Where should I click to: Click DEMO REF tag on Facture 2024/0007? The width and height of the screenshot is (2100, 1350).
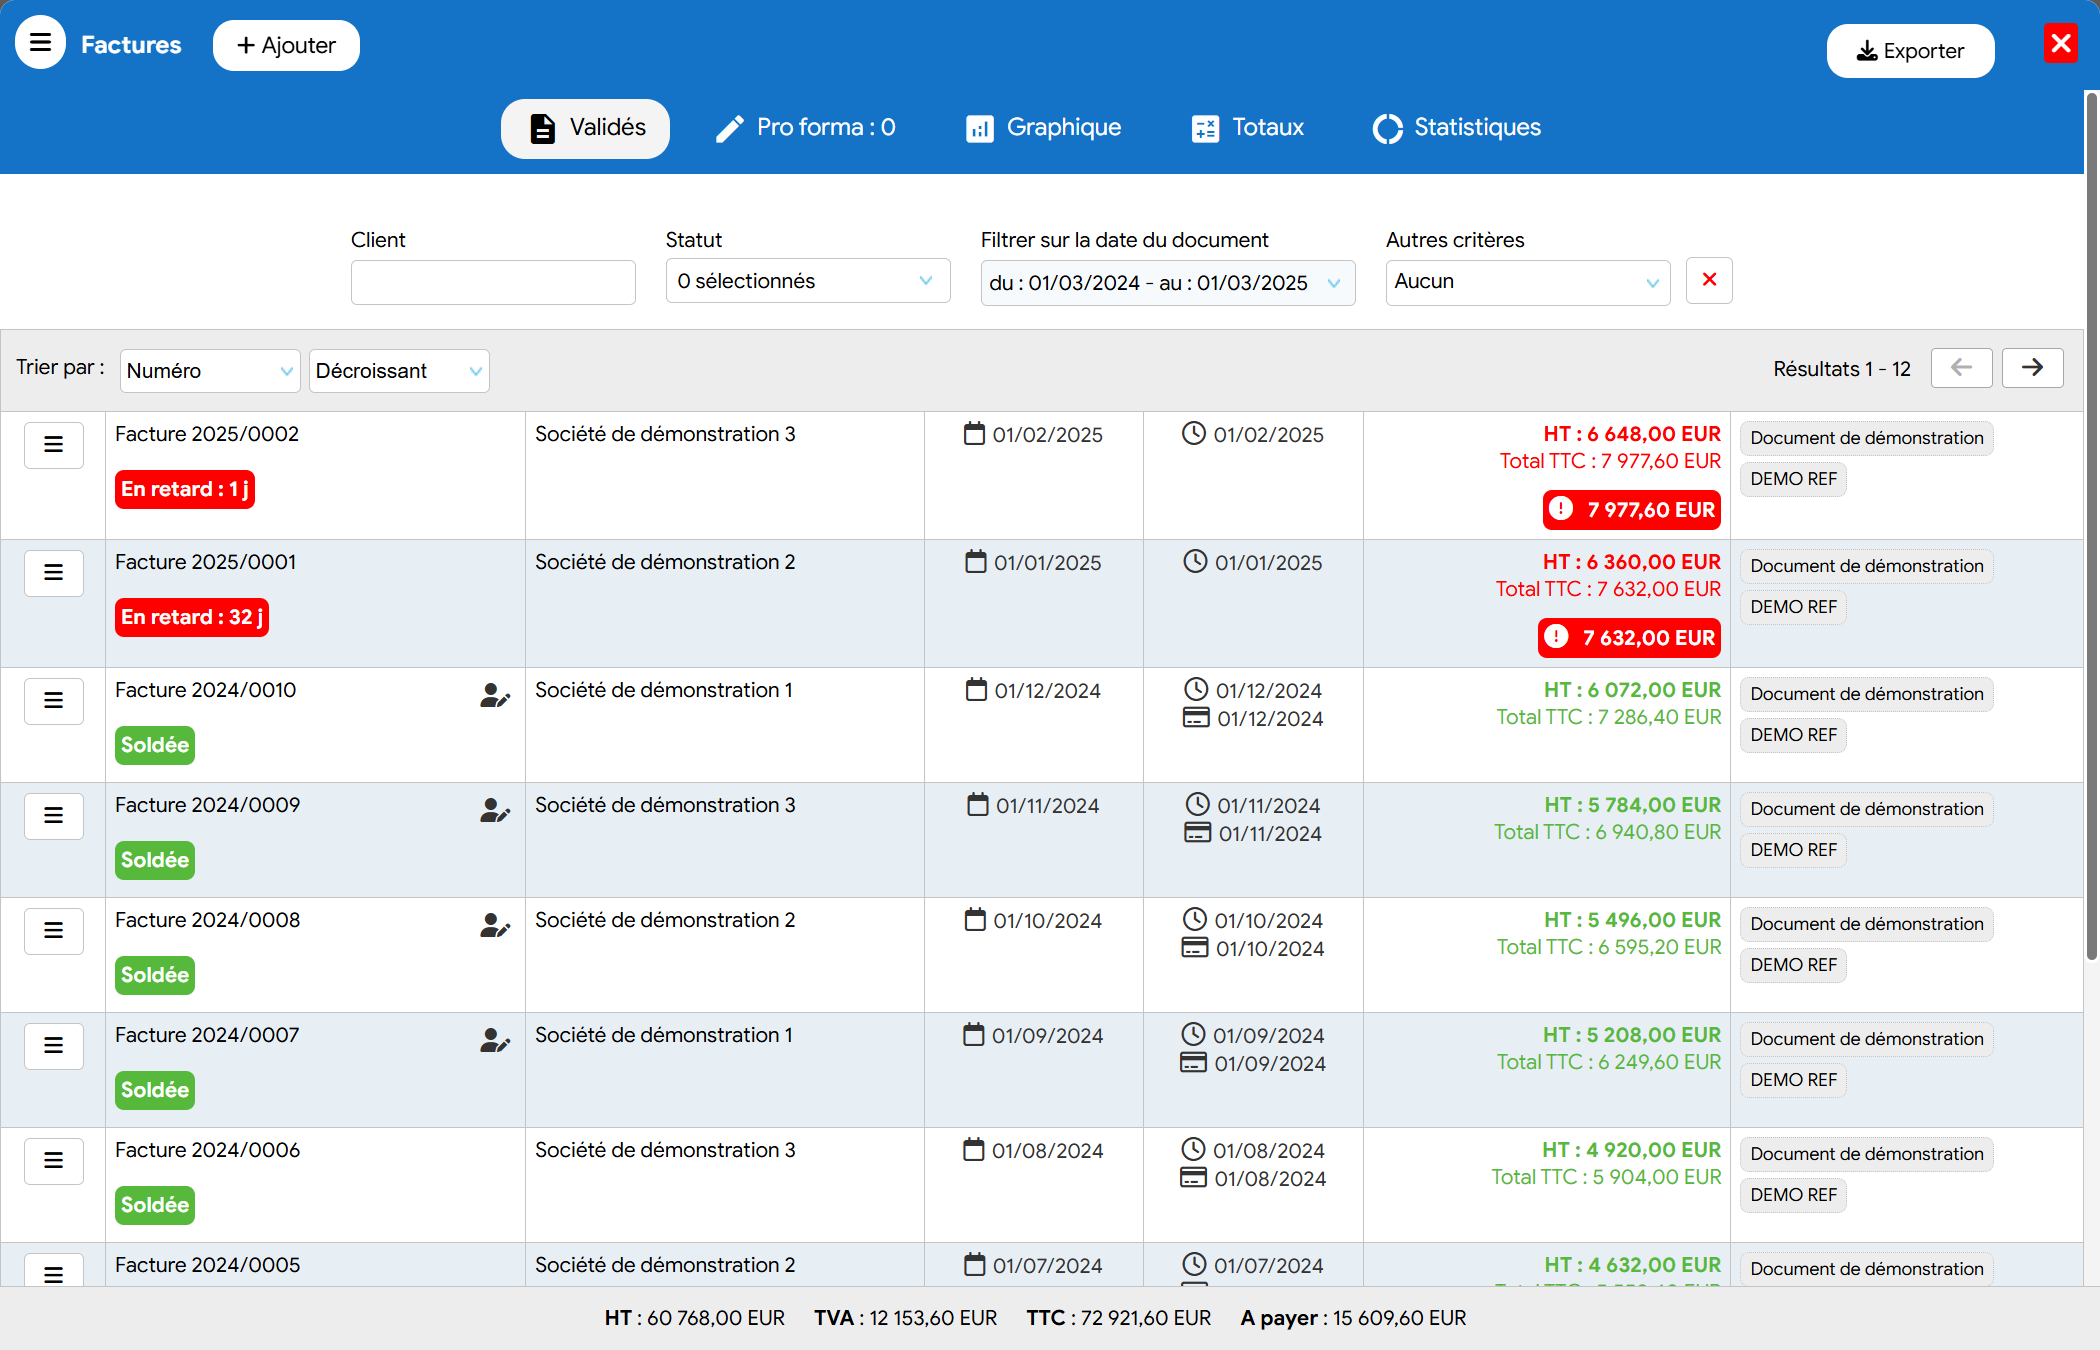[x=1793, y=1080]
